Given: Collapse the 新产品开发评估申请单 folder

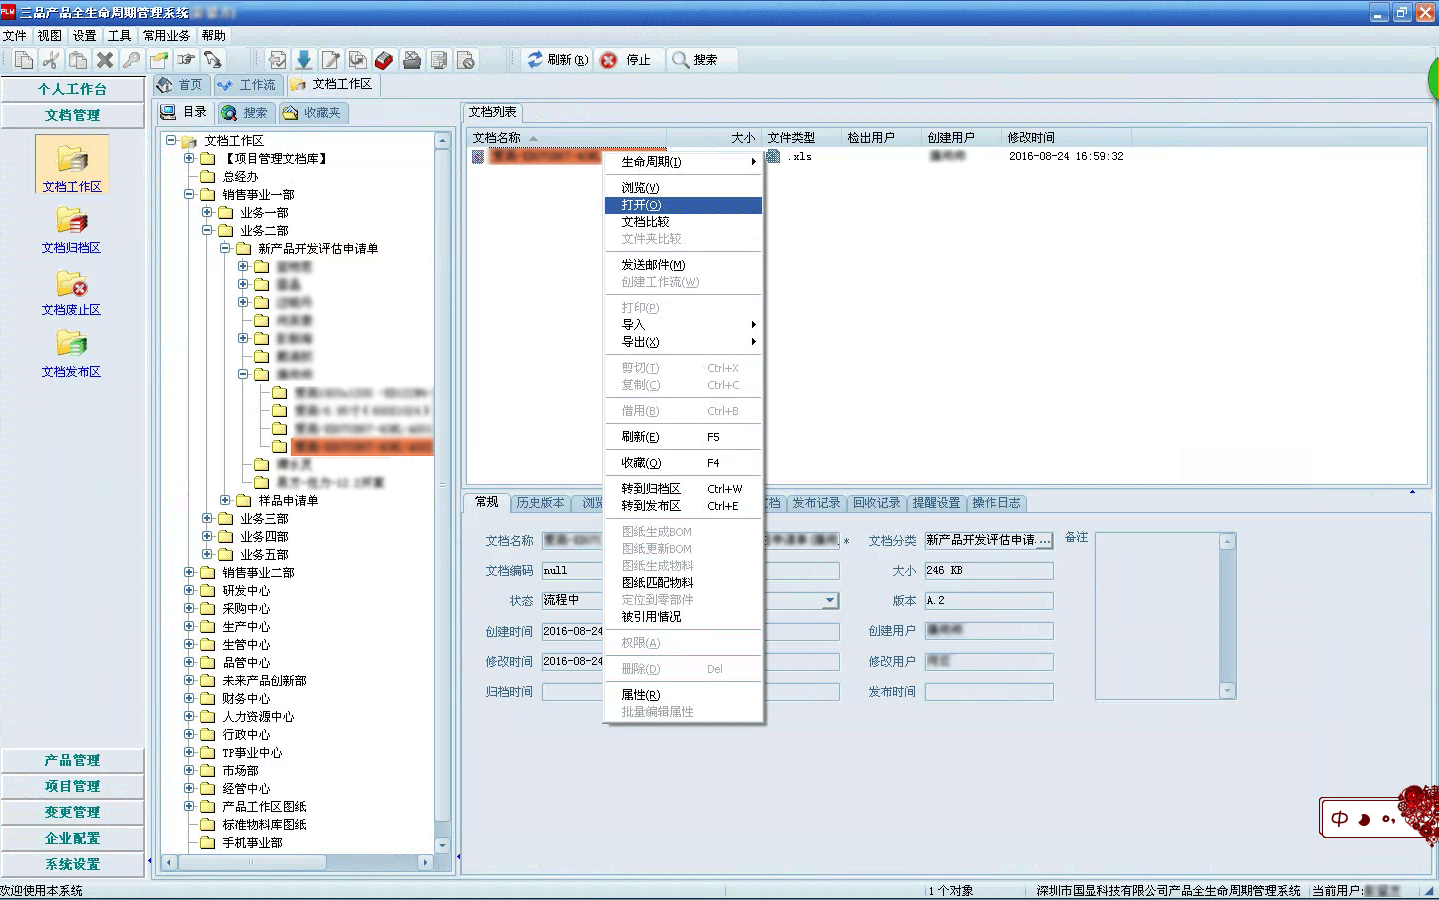Looking at the screenshot, I should tap(225, 248).
